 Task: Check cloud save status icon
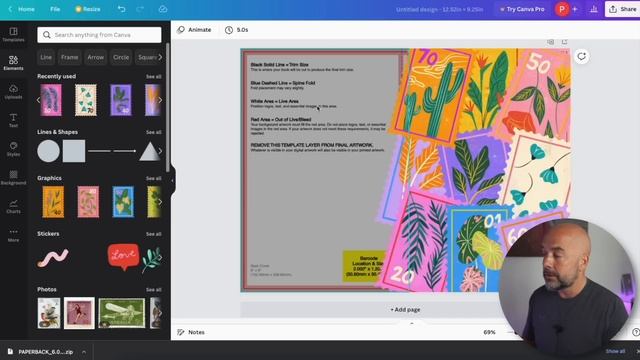pyautogui.click(x=163, y=9)
